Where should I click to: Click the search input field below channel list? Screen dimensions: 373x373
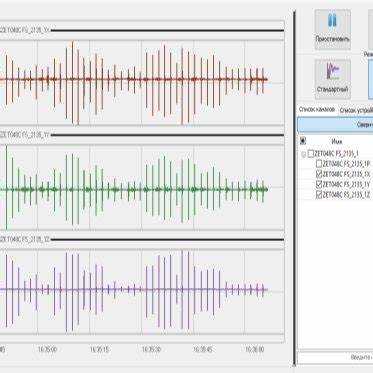coord(335,357)
